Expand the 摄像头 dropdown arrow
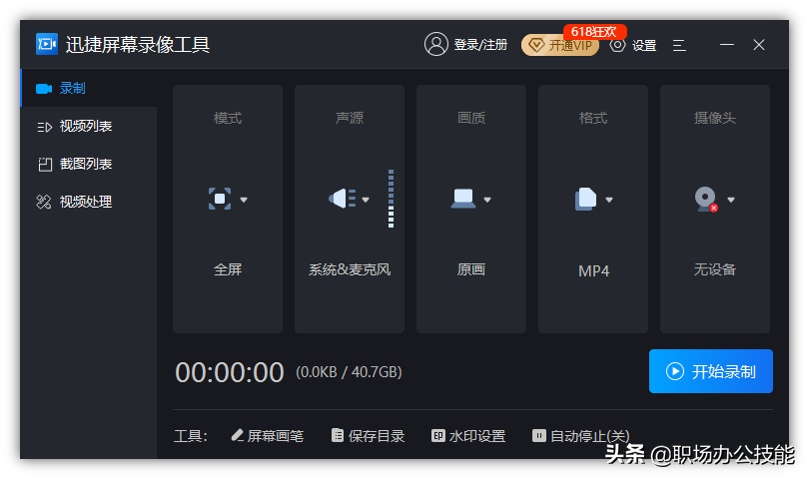The image size is (809, 479). point(731,200)
